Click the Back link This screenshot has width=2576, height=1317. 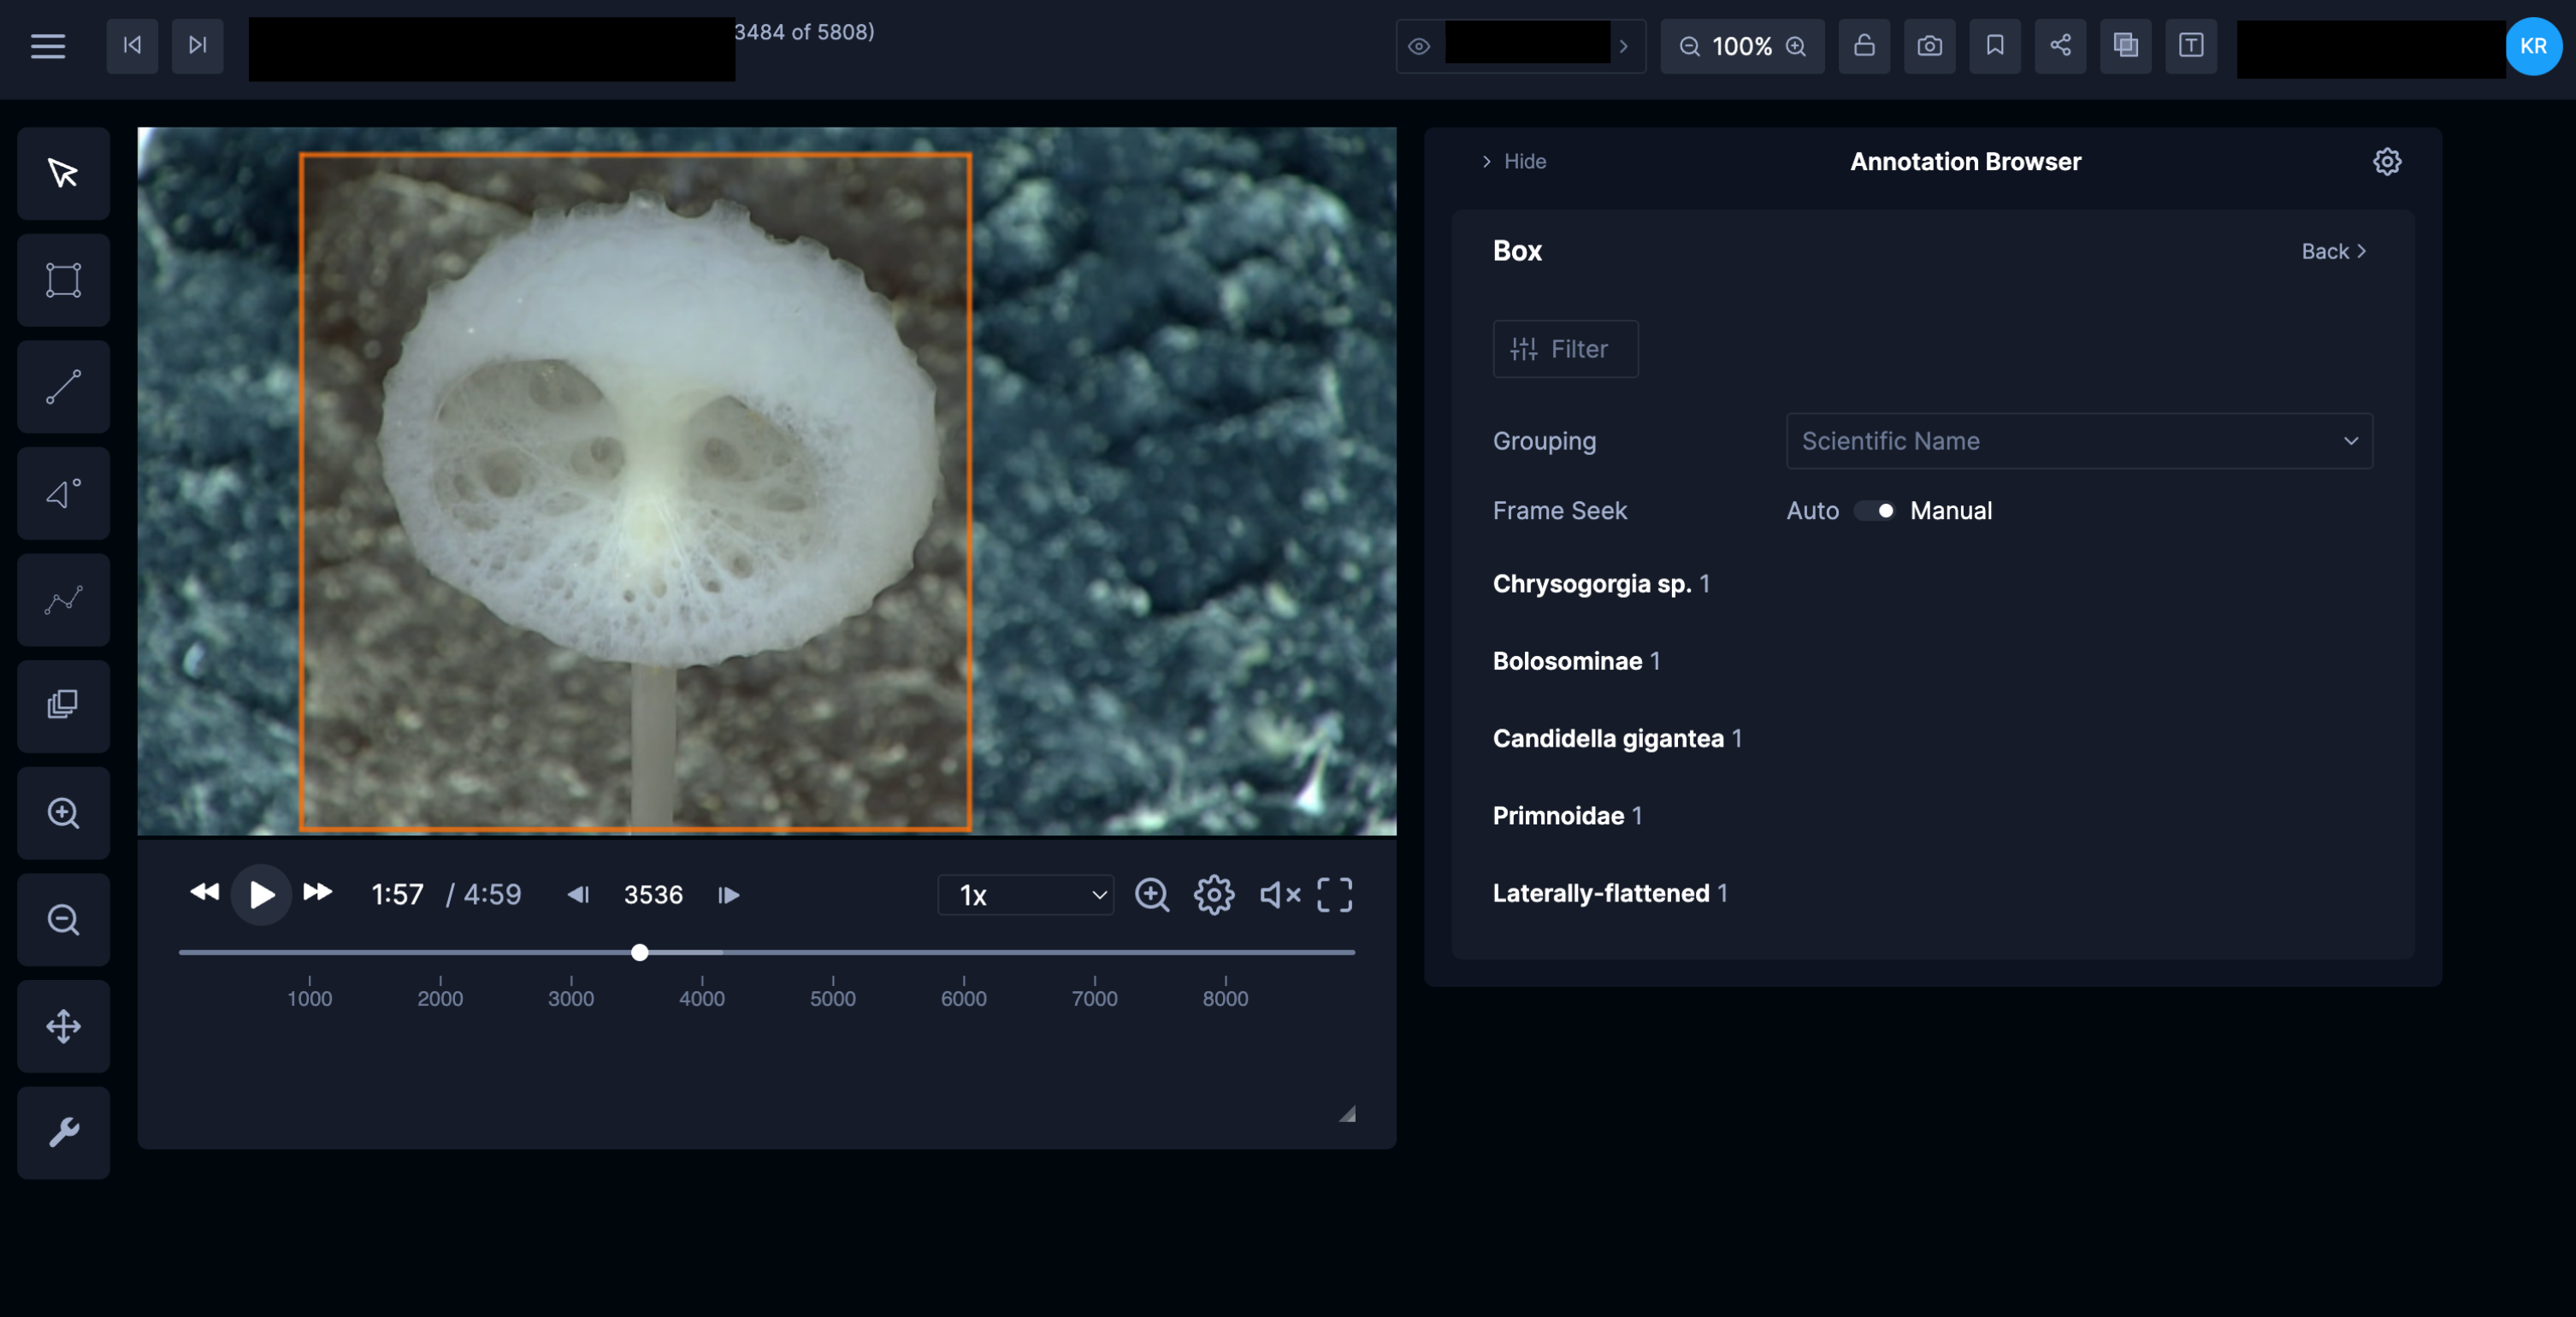tap(2333, 252)
